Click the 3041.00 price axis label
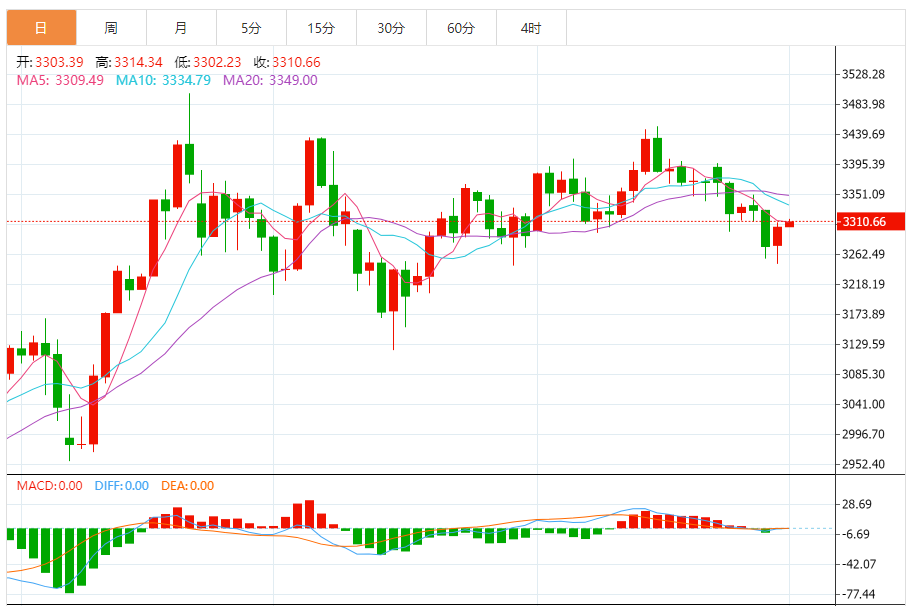Image resolution: width=910 pixels, height=606 pixels. [x=864, y=404]
